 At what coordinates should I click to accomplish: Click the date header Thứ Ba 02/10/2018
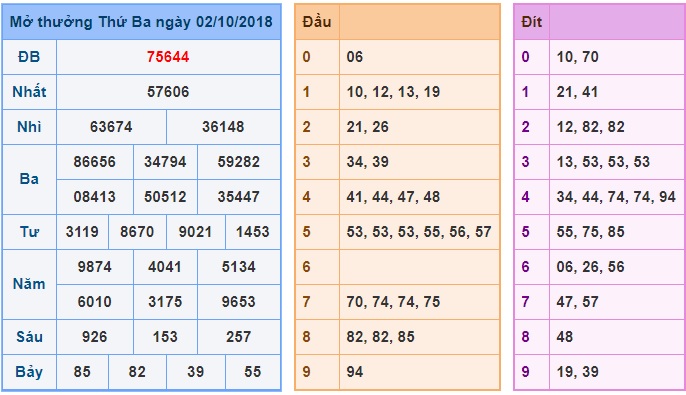coord(141,22)
